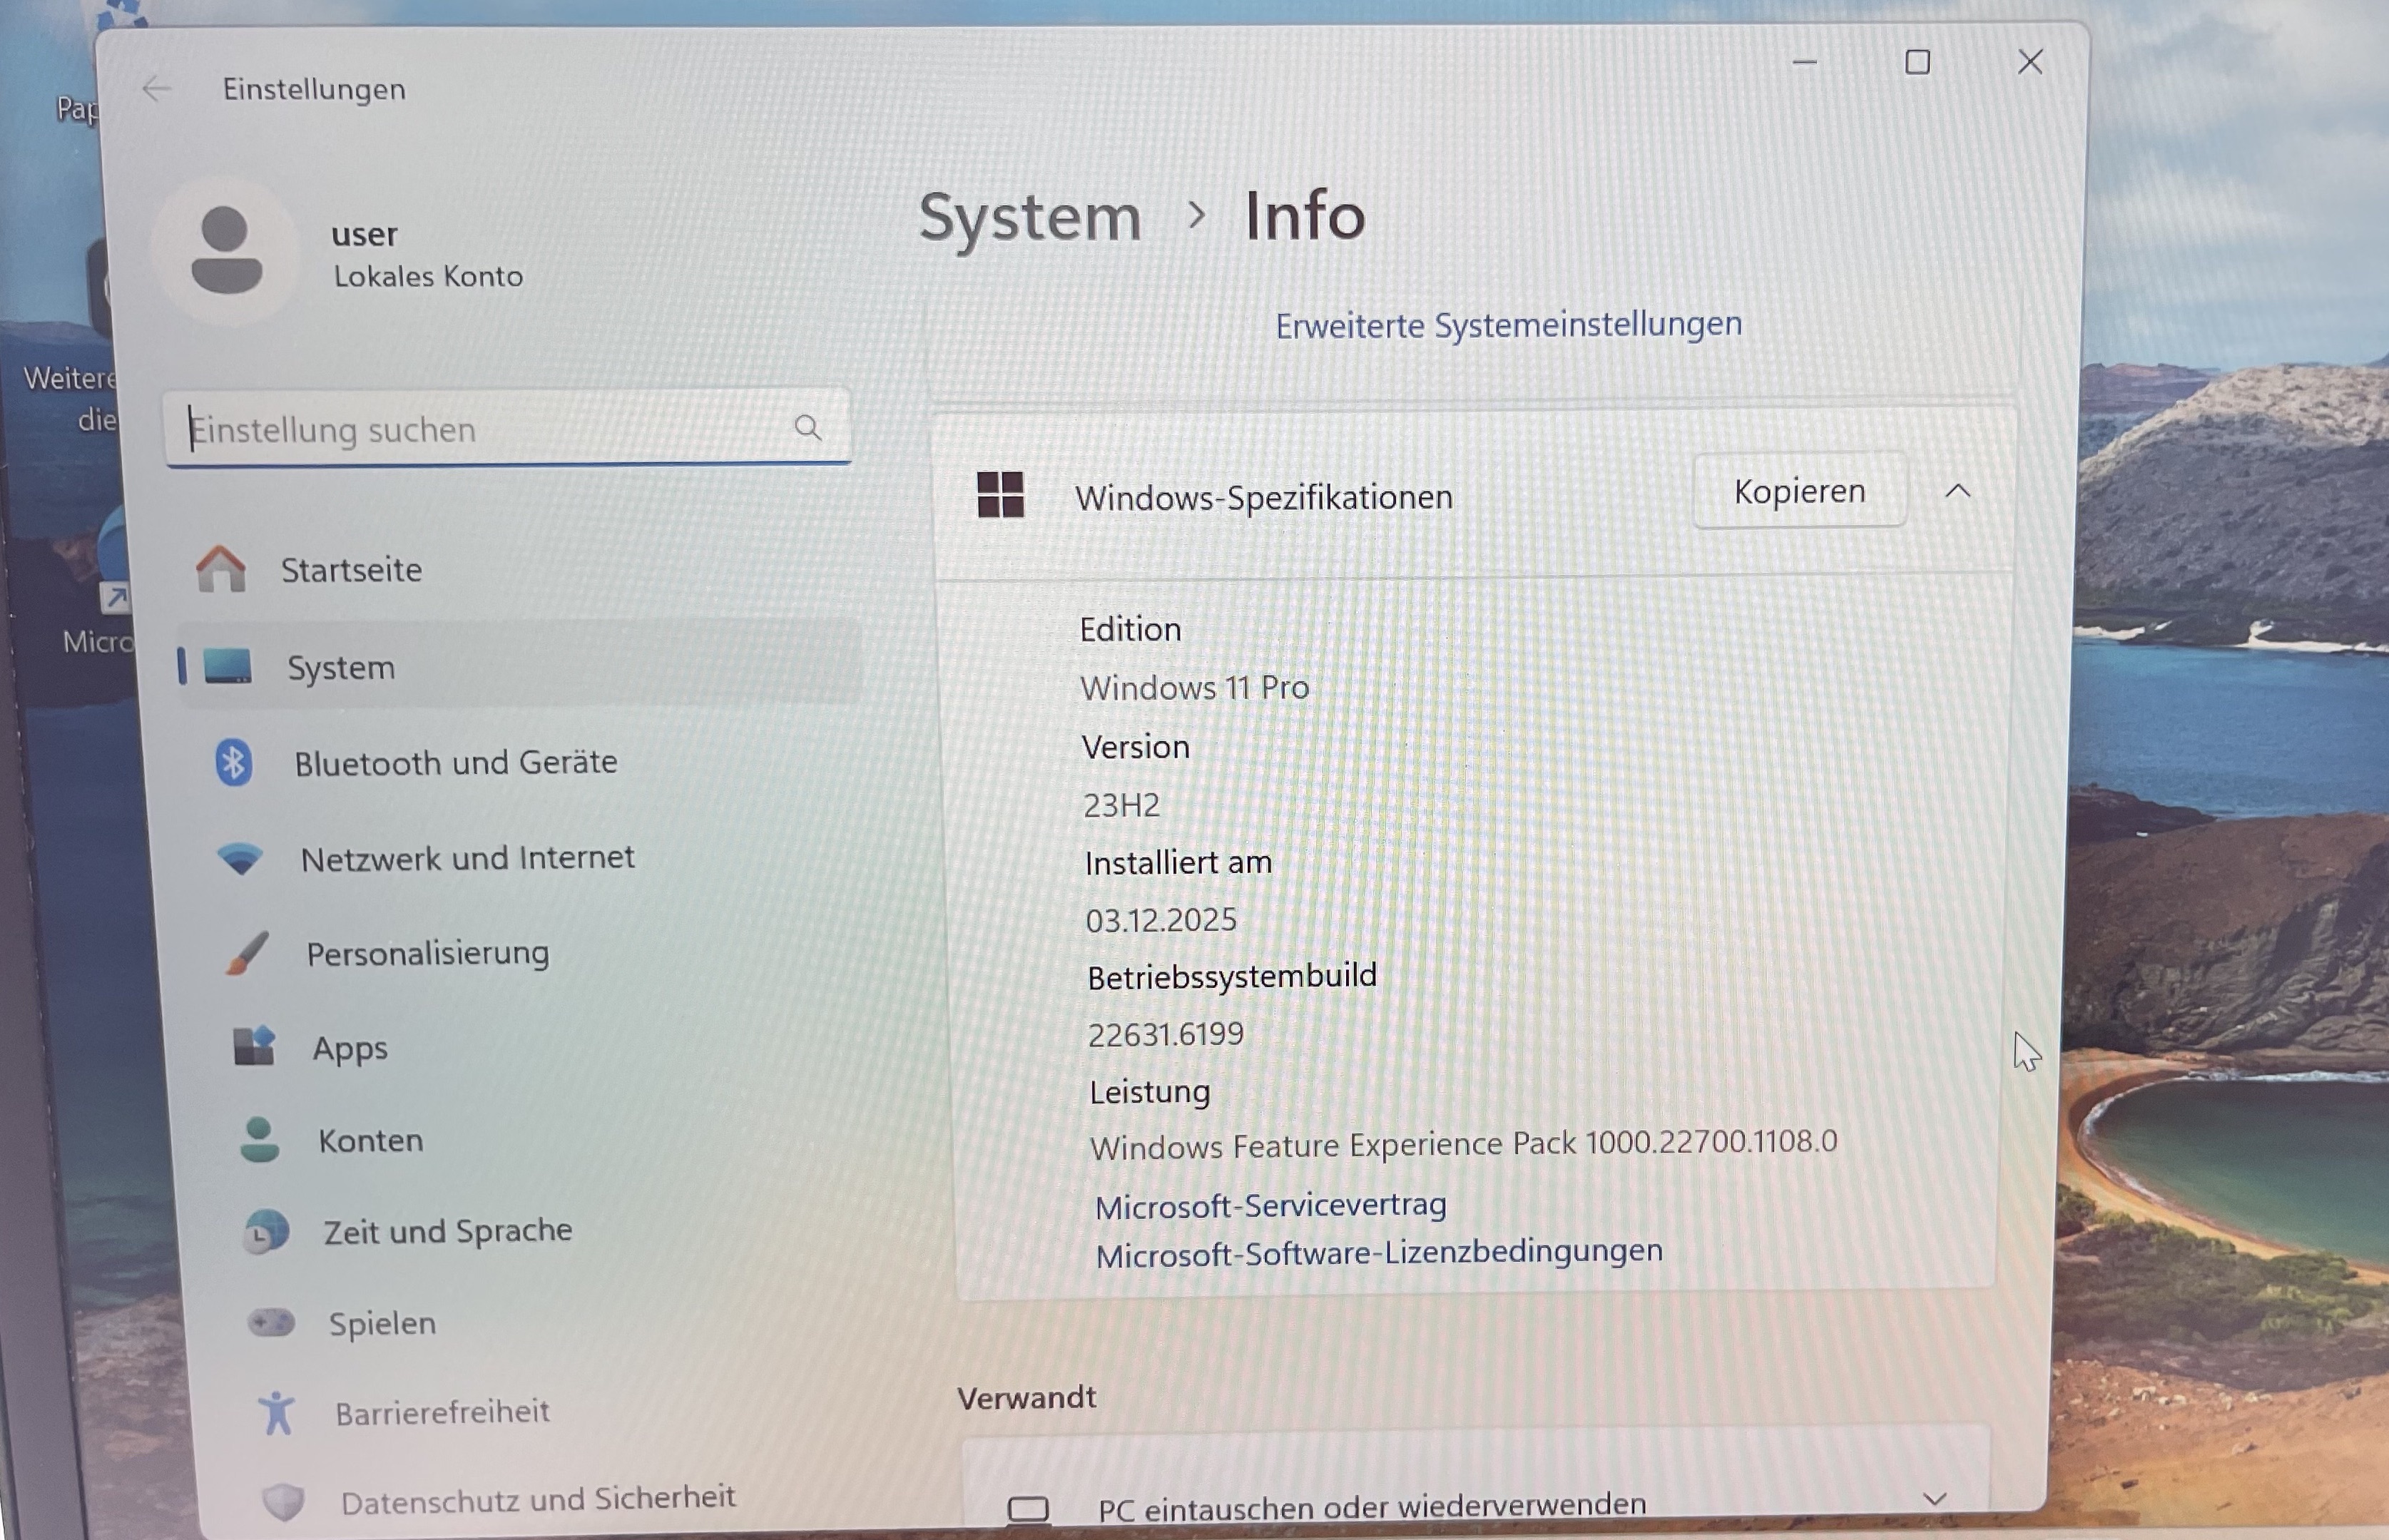Click the Installiert am label

pyautogui.click(x=1178, y=862)
